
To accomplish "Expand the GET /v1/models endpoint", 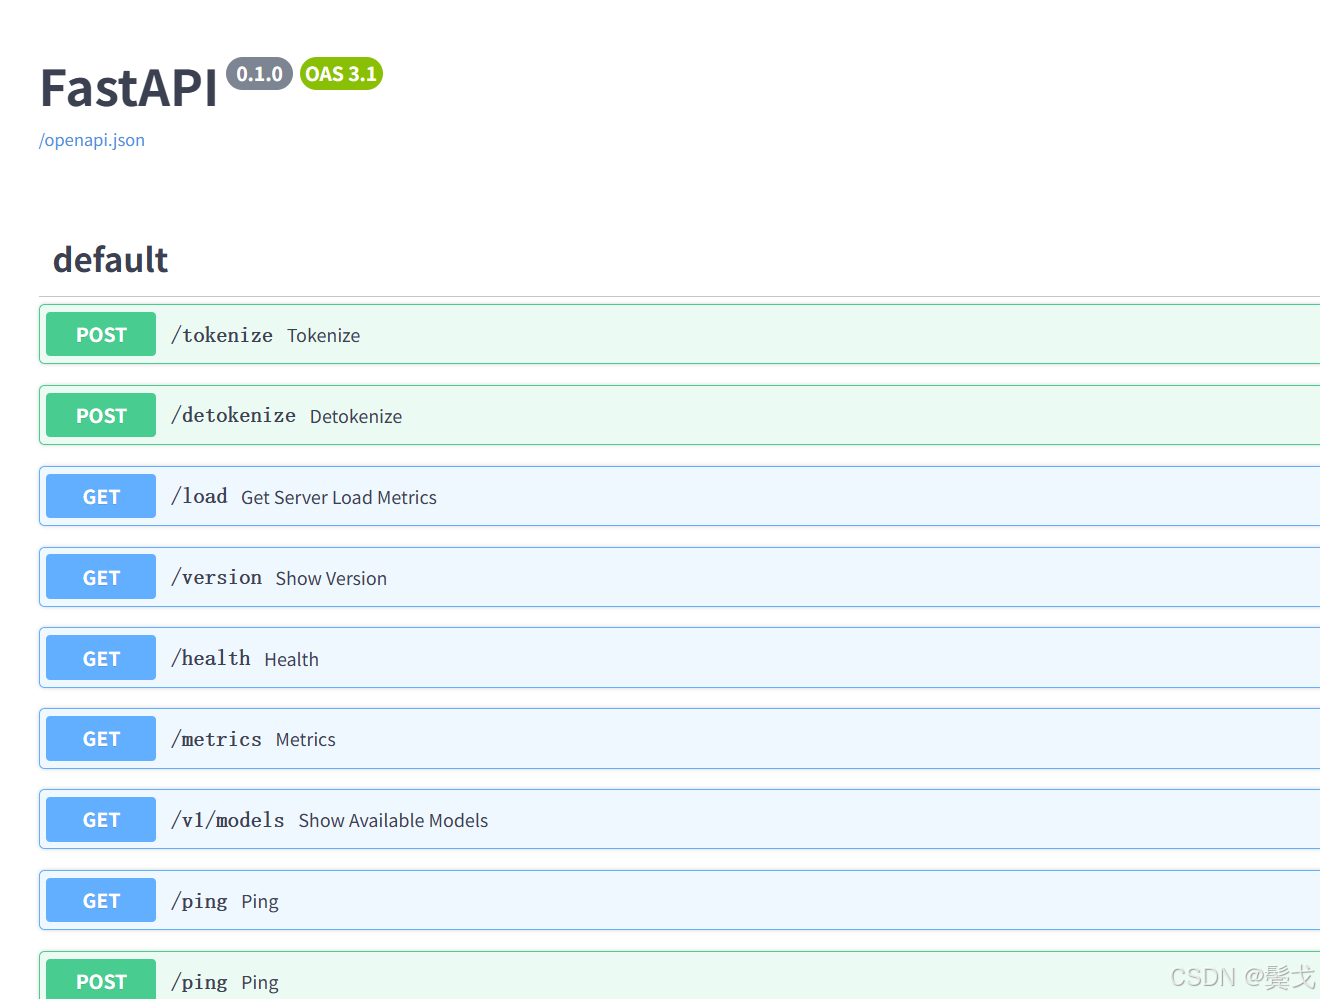I will pyautogui.click(x=680, y=819).
